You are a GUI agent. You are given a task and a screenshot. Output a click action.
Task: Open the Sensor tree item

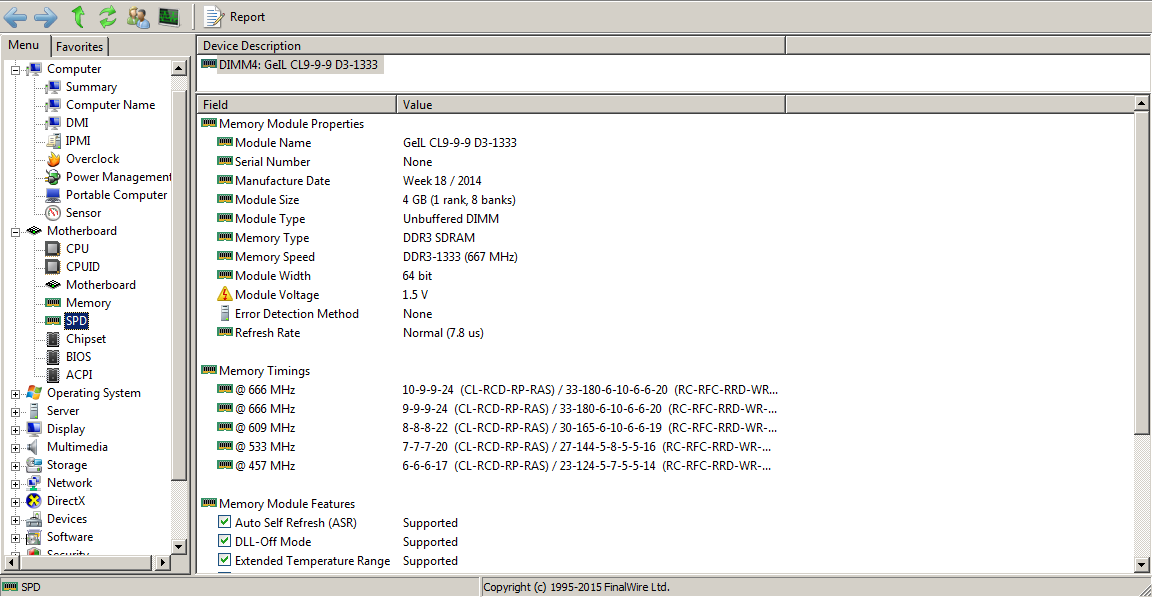pos(83,213)
